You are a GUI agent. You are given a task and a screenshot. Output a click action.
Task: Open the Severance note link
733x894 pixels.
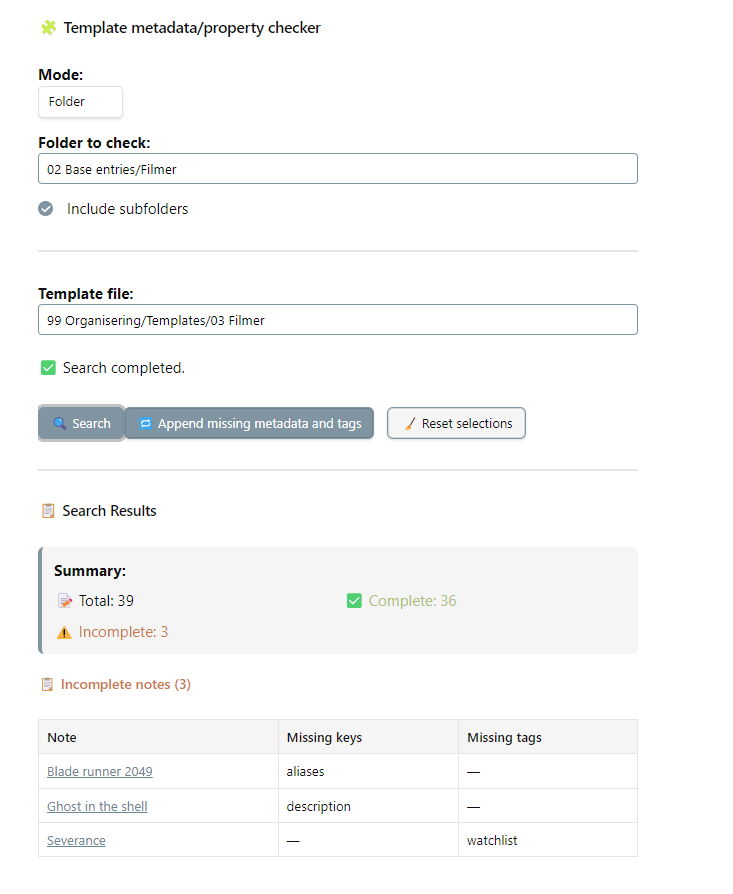tap(76, 840)
